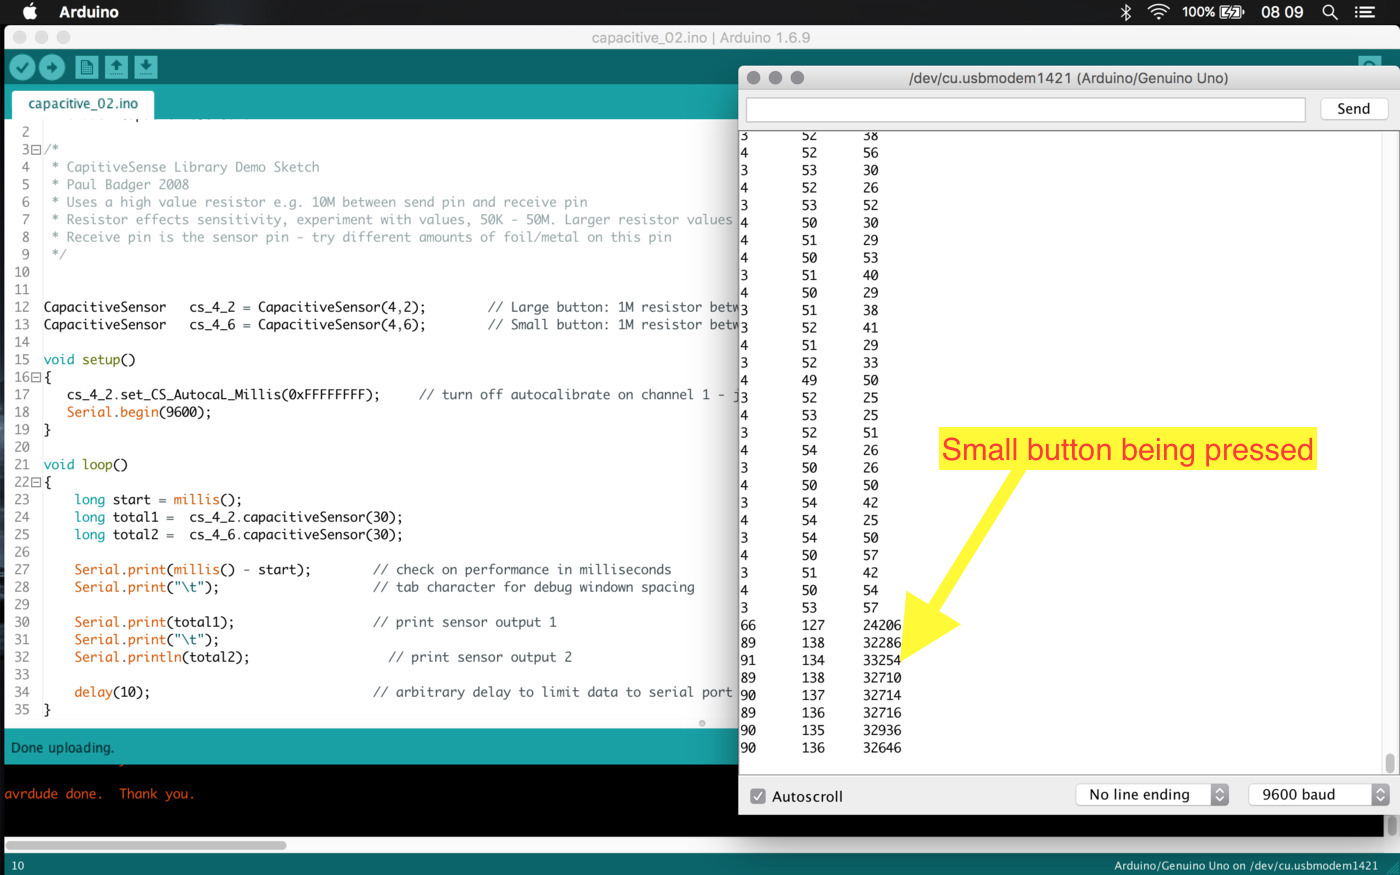Click the Serial.println(total2) line
Image resolution: width=1400 pixels, height=875 pixels.
pos(162,657)
